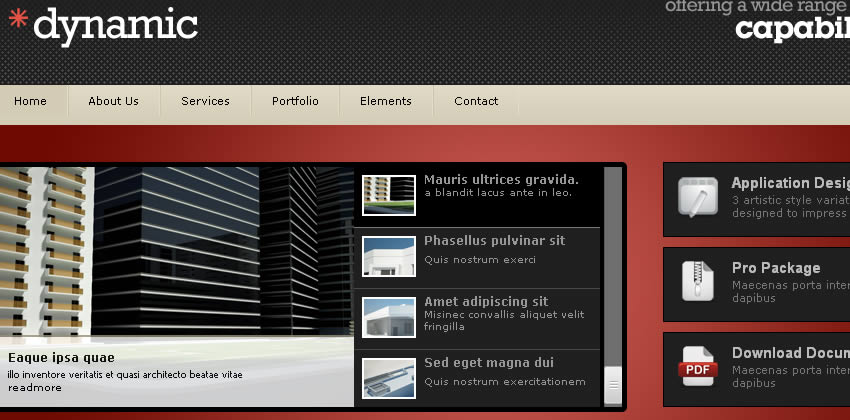Click the dynamic site logo text
Image resolution: width=850 pixels, height=420 pixels.
(115, 25)
